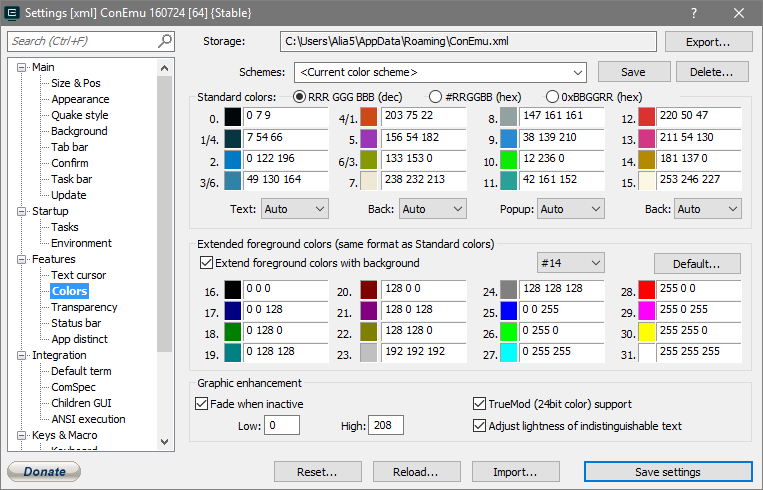Click the cyan swatch for color 27
The height and width of the screenshot is (490, 763).
click(509, 353)
